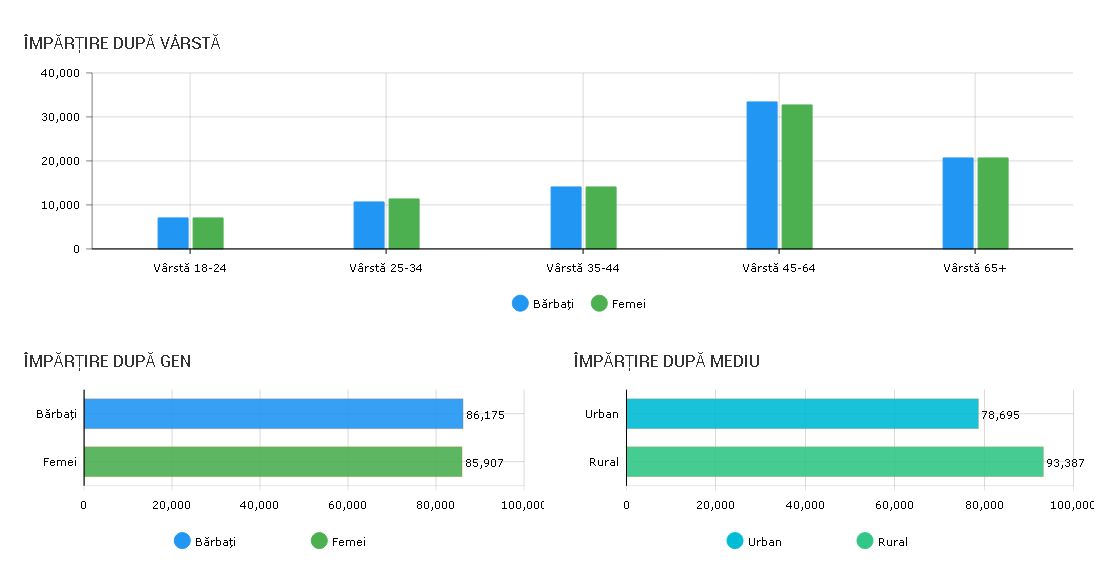
Task: Click blue Bărbați legend circle under gender chart
Action: pos(182,541)
